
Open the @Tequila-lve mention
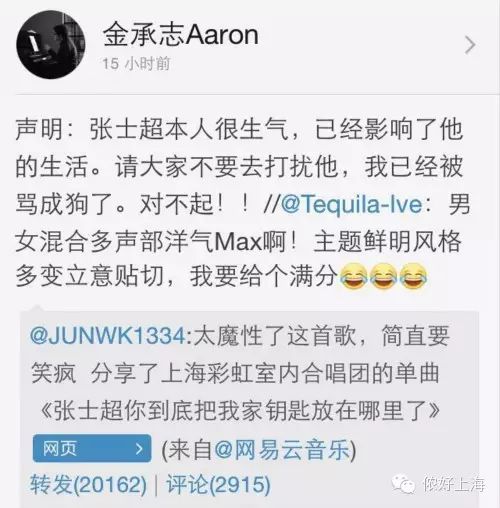tap(351, 204)
